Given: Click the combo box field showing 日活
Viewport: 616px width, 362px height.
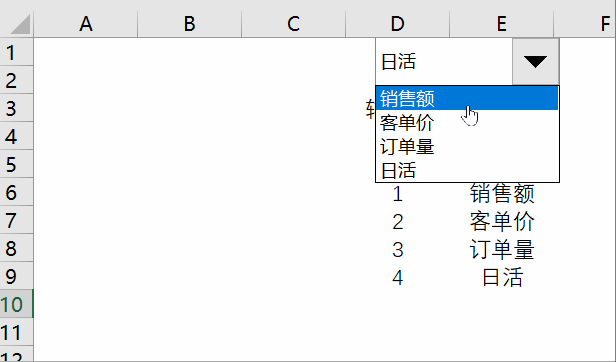Looking at the screenshot, I should pos(444,62).
